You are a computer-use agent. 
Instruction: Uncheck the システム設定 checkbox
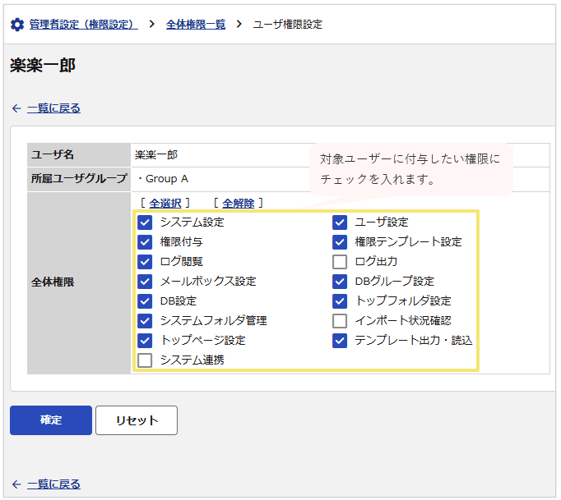[x=145, y=223]
